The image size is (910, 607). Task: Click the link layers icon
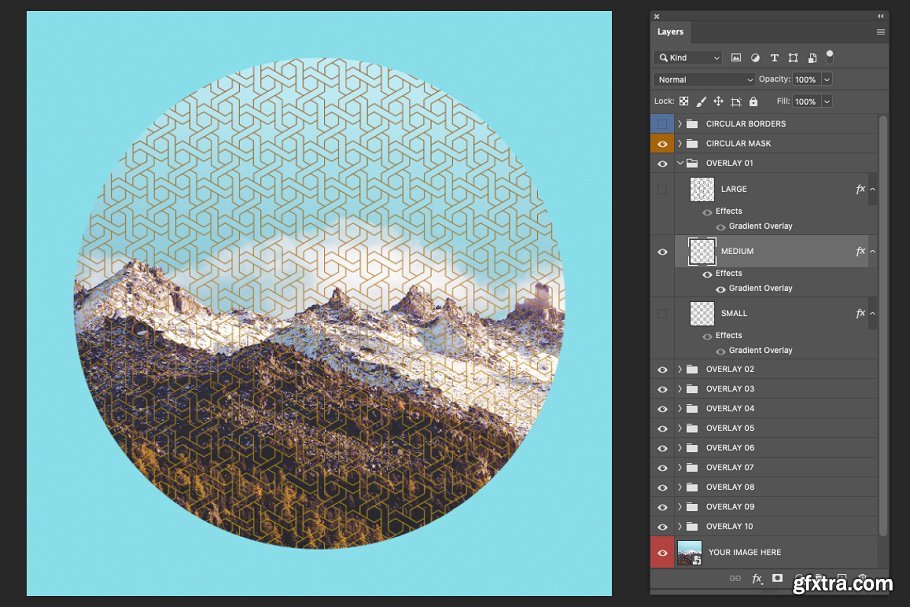[735, 579]
